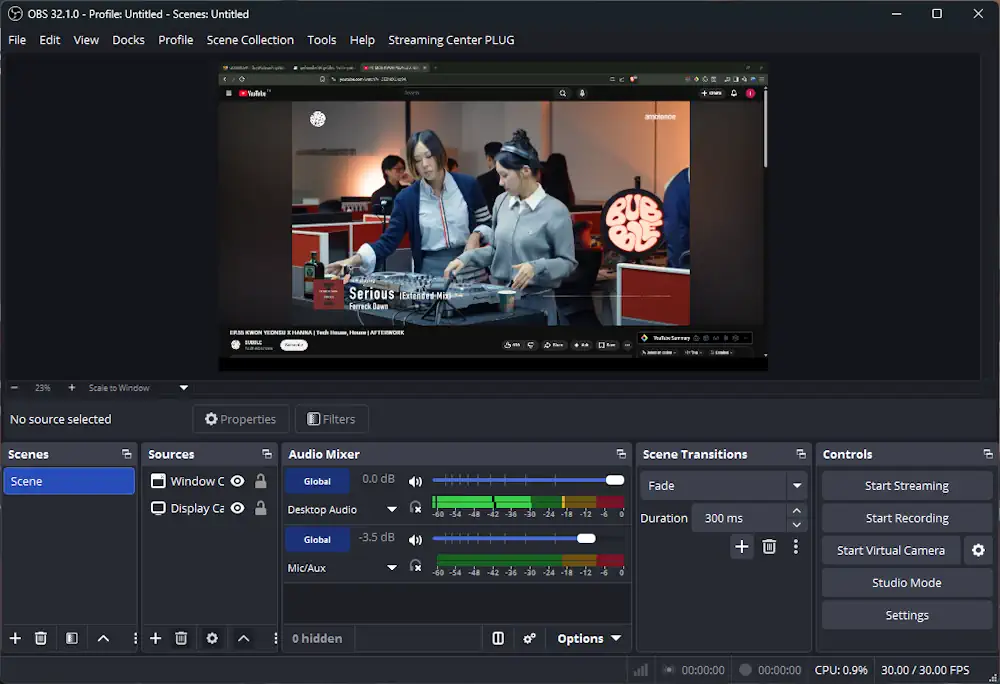The width and height of the screenshot is (1000, 684).
Task: Pop out the Scenes dock
Action: (126, 454)
